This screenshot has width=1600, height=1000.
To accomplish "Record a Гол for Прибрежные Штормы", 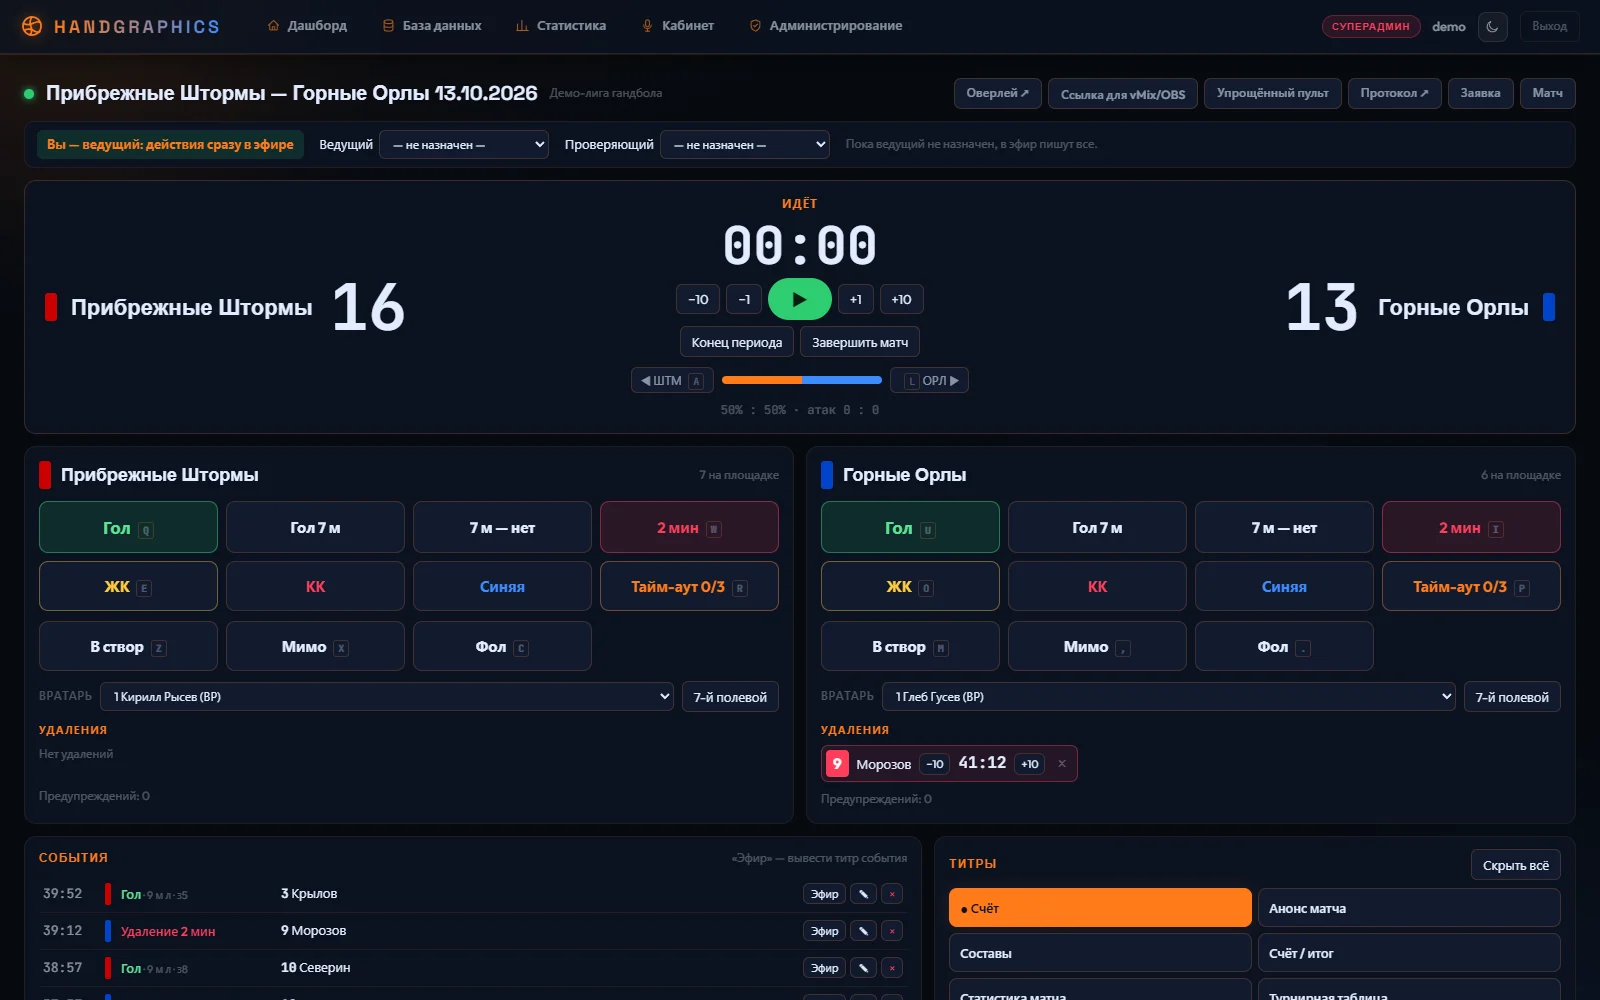I will [x=128, y=527].
